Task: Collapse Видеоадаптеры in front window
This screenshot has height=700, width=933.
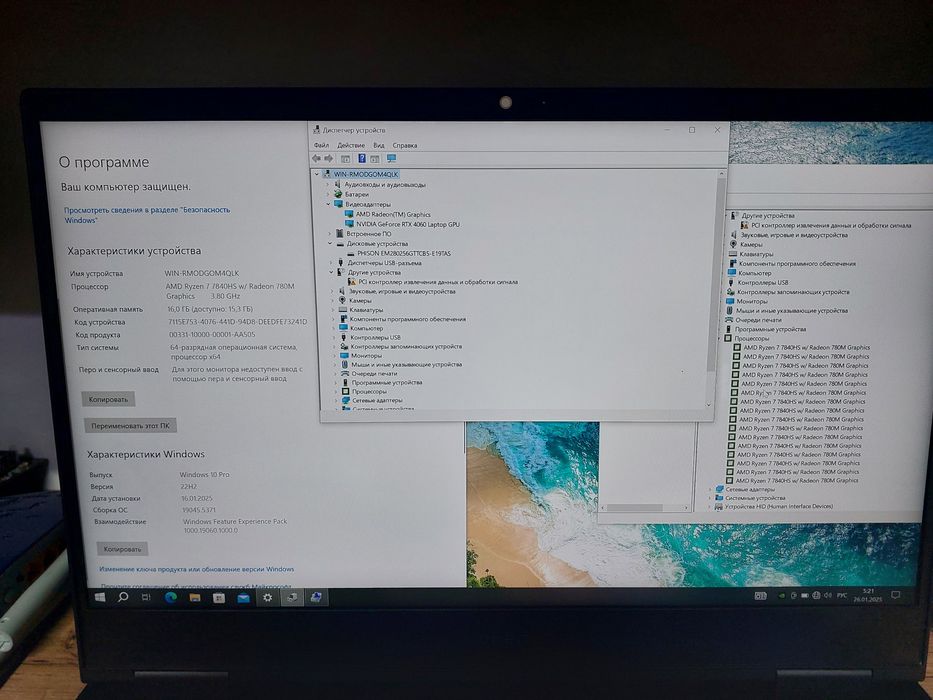Action: coord(328,204)
